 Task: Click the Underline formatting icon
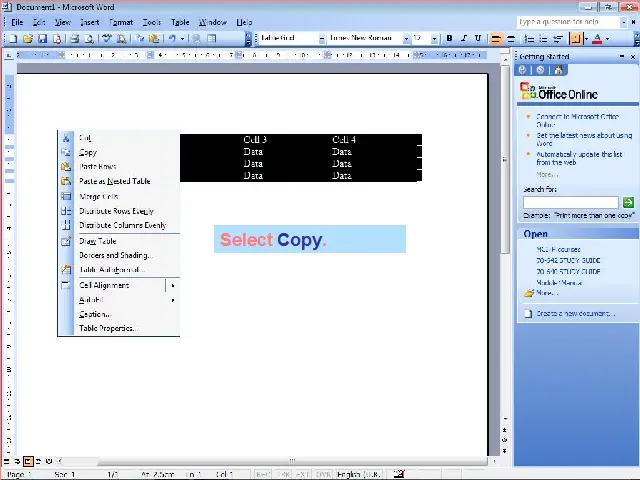tap(478, 39)
